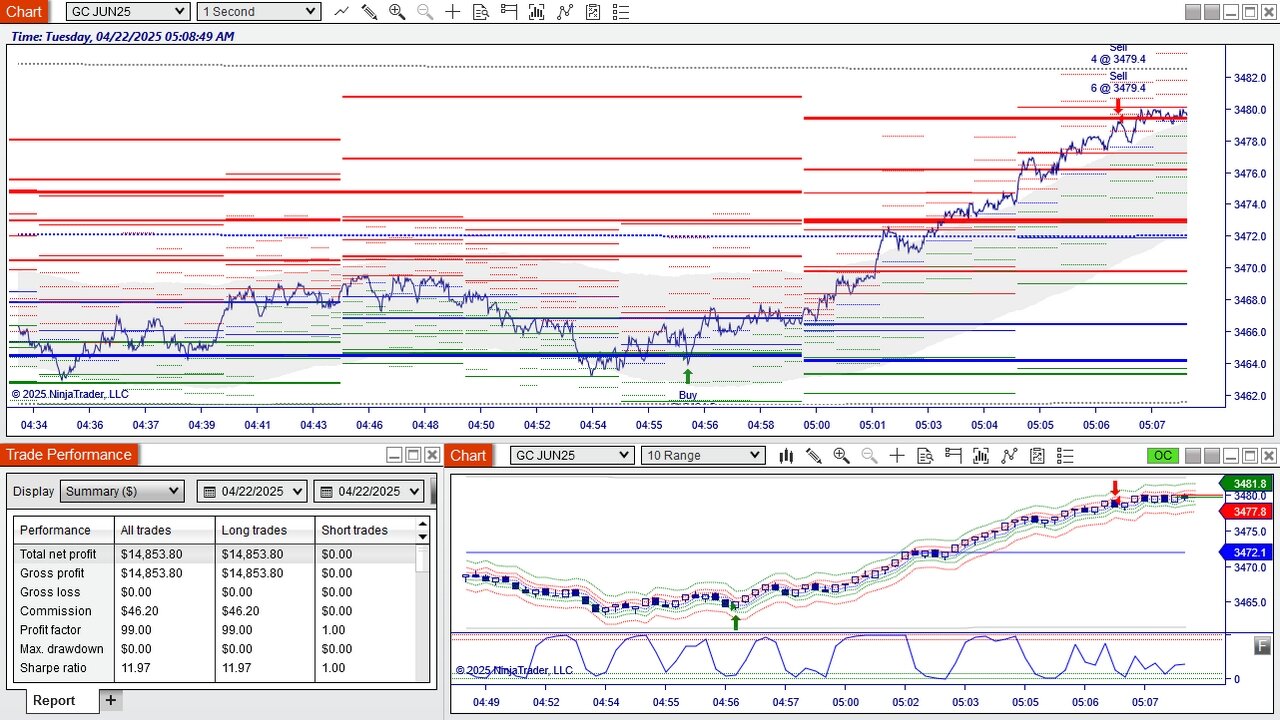Select the Total net profit row

click(215, 554)
